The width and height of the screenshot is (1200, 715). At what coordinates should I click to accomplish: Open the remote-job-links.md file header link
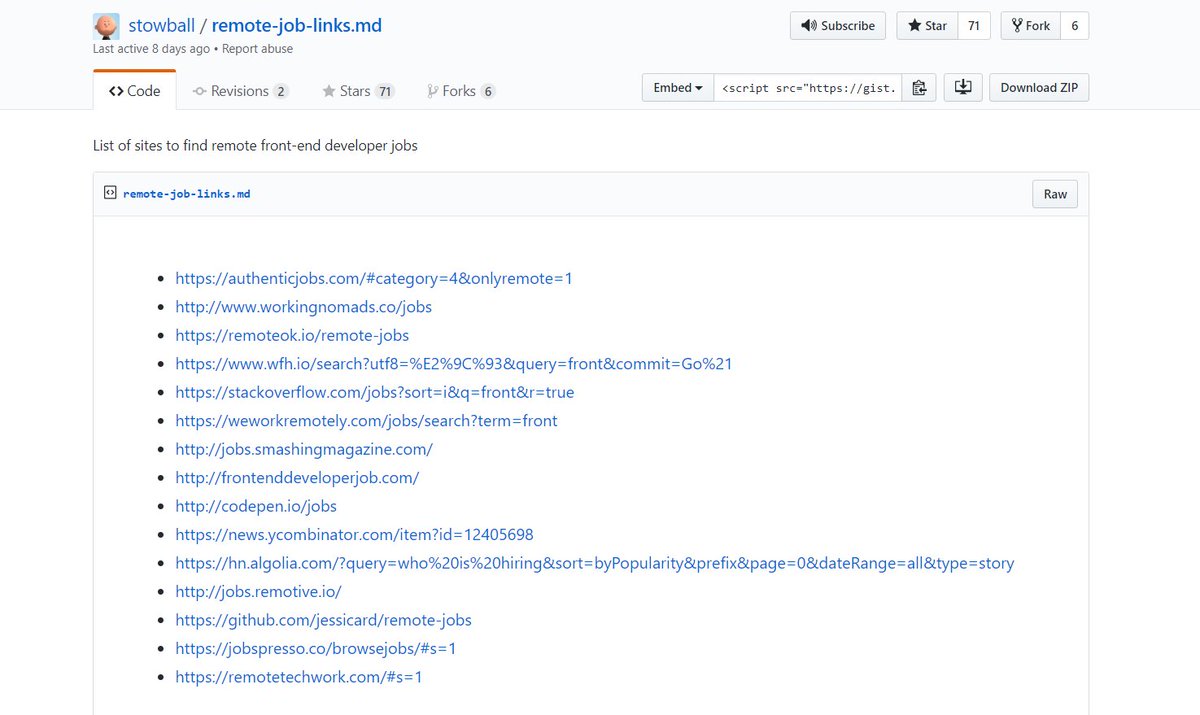pyautogui.click(x=186, y=194)
